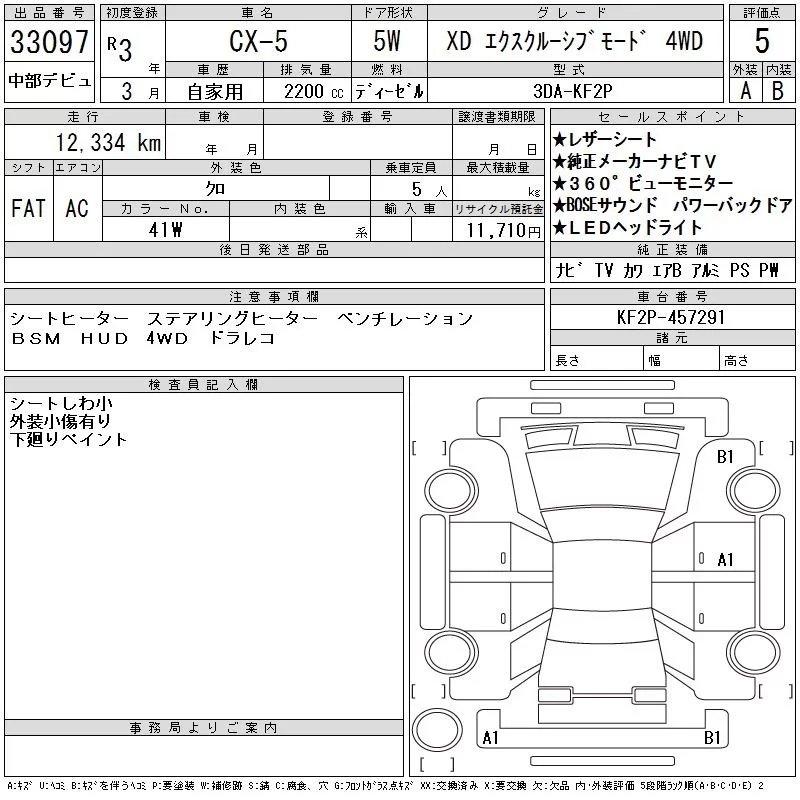Select the note "ベンチレーション"
The width and height of the screenshot is (800, 800).
coord(406,319)
